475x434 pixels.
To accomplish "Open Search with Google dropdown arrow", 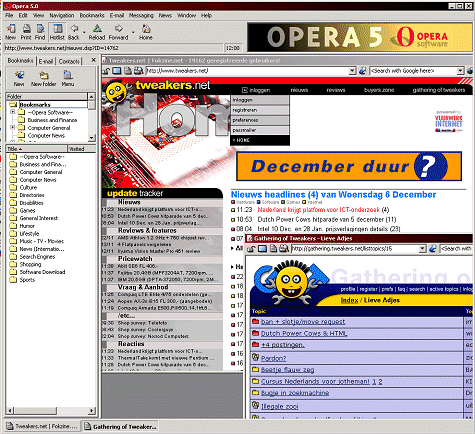I will click(460, 71).
